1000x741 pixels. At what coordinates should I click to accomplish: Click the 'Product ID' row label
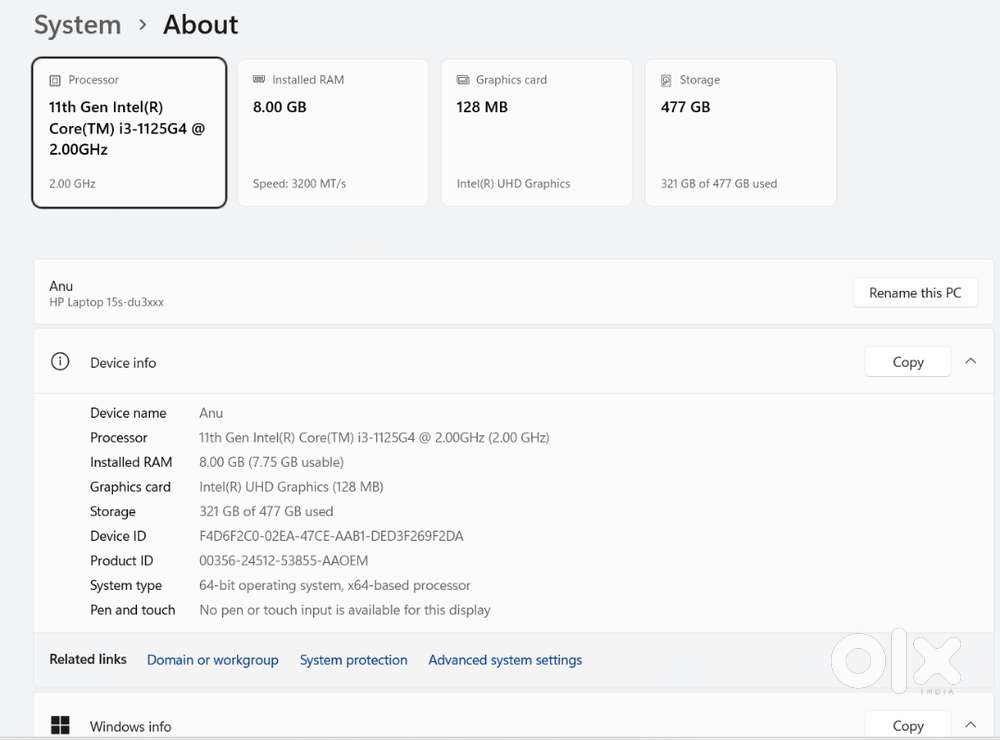point(122,561)
